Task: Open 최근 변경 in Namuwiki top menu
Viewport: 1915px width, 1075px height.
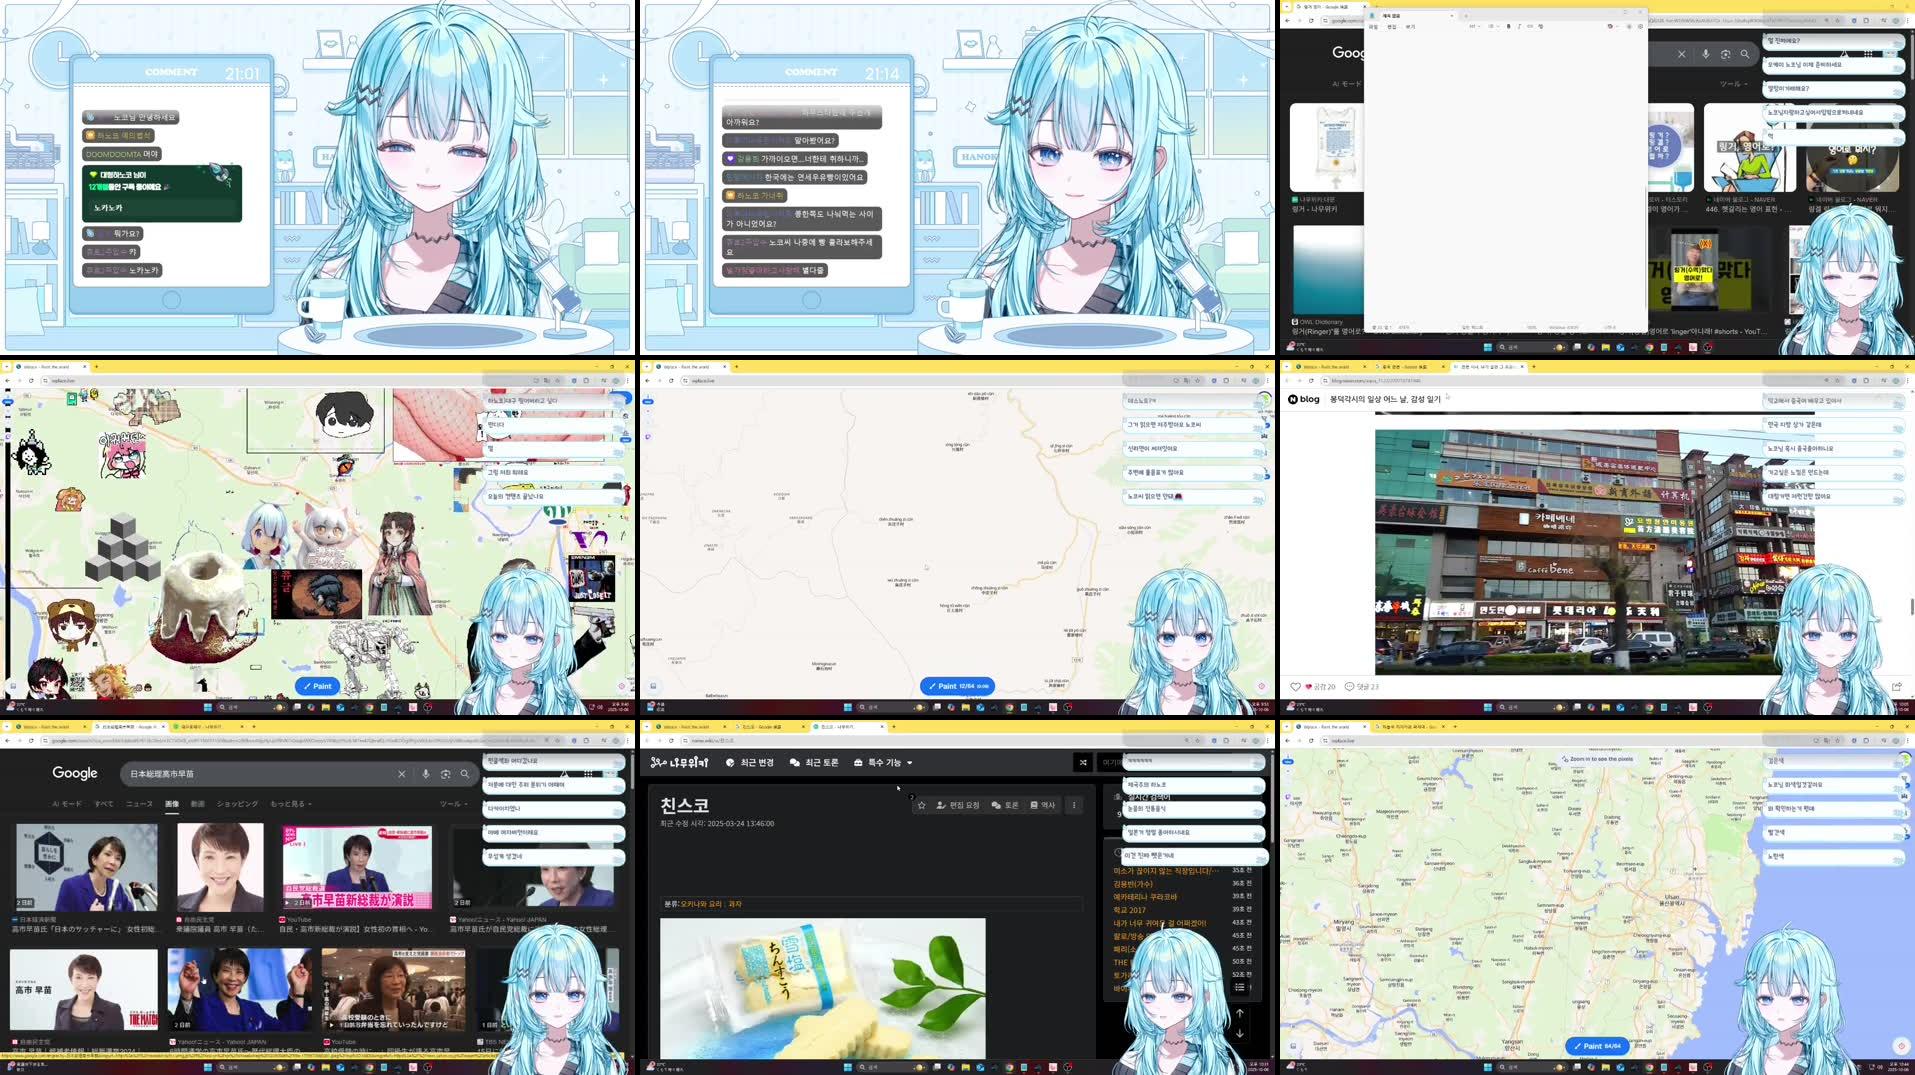Action: tap(749, 763)
